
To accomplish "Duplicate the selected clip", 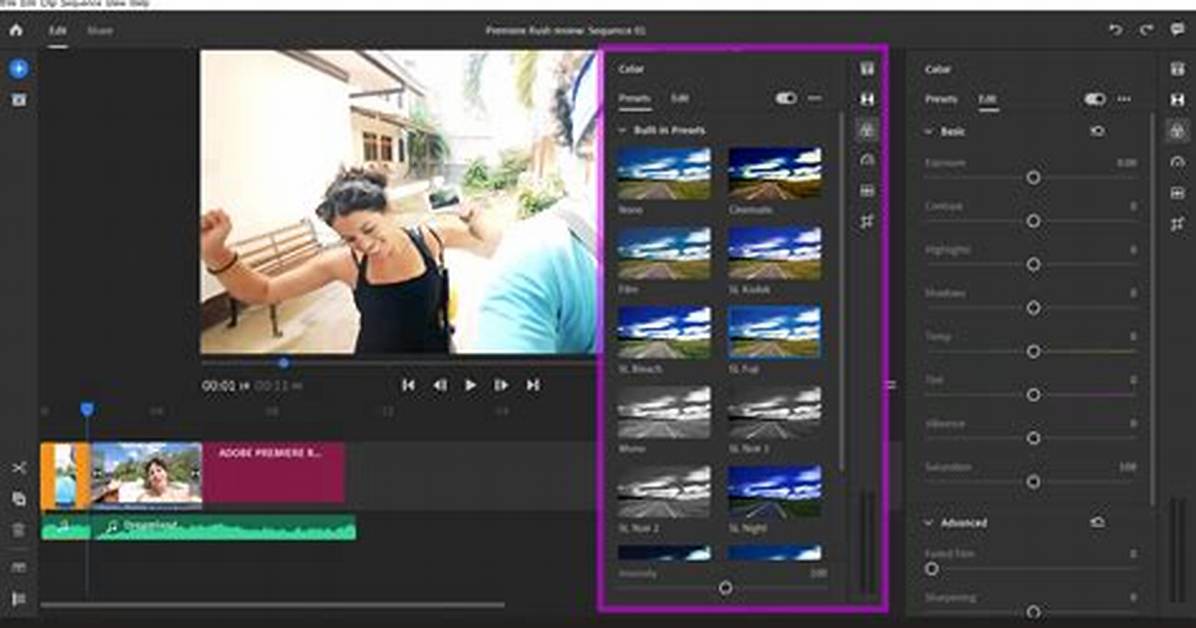I will click(x=19, y=499).
